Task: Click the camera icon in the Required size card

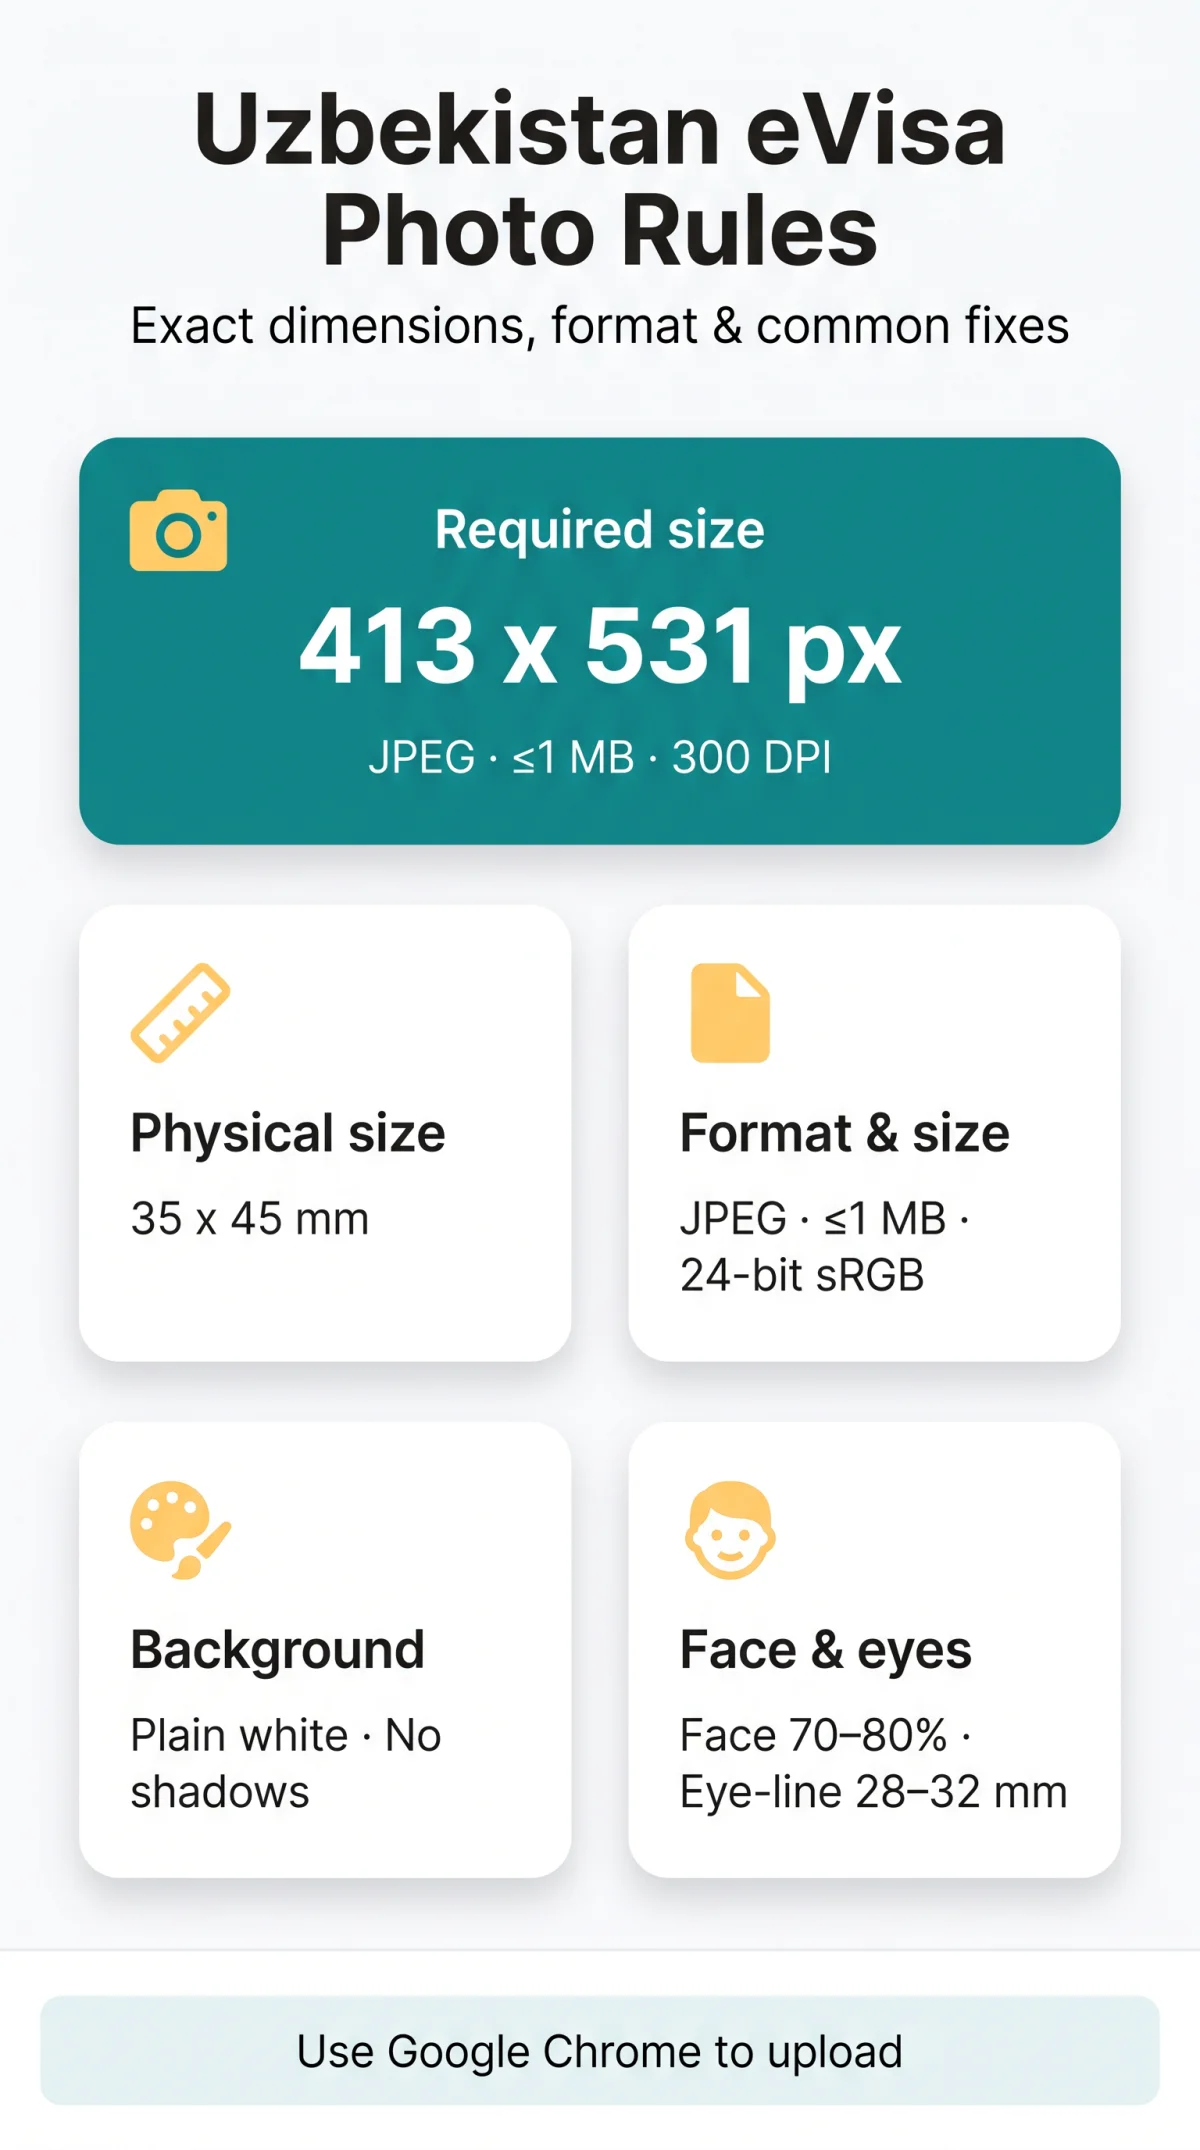Action: click(x=178, y=530)
